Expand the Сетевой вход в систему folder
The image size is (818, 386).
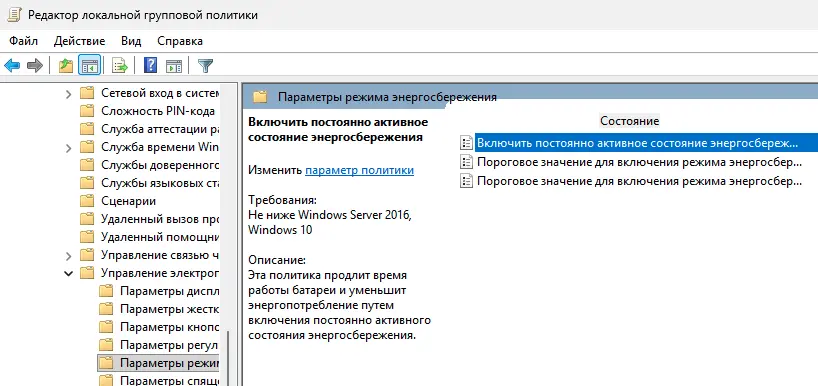[68, 94]
